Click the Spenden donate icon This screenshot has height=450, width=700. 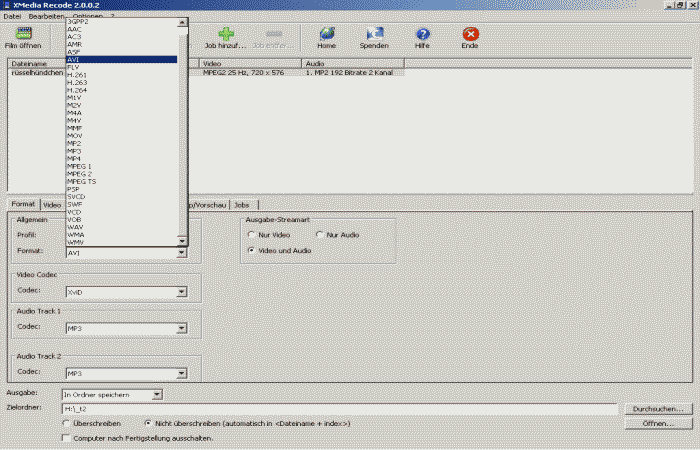pyautogui.click(x=374, y=35)
